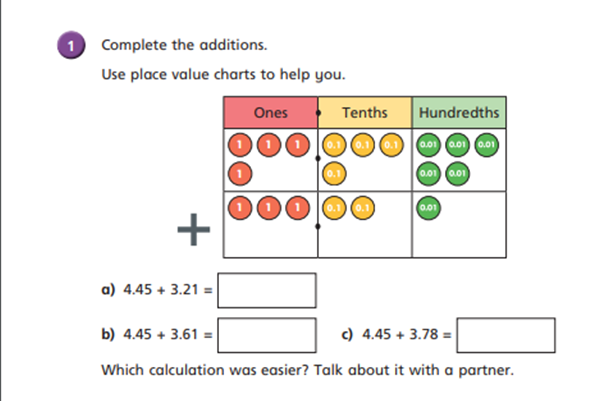Select the third green 0.01 counter in top row
Image resolution: width=590 pixels, height=401 pixels.
487,145
